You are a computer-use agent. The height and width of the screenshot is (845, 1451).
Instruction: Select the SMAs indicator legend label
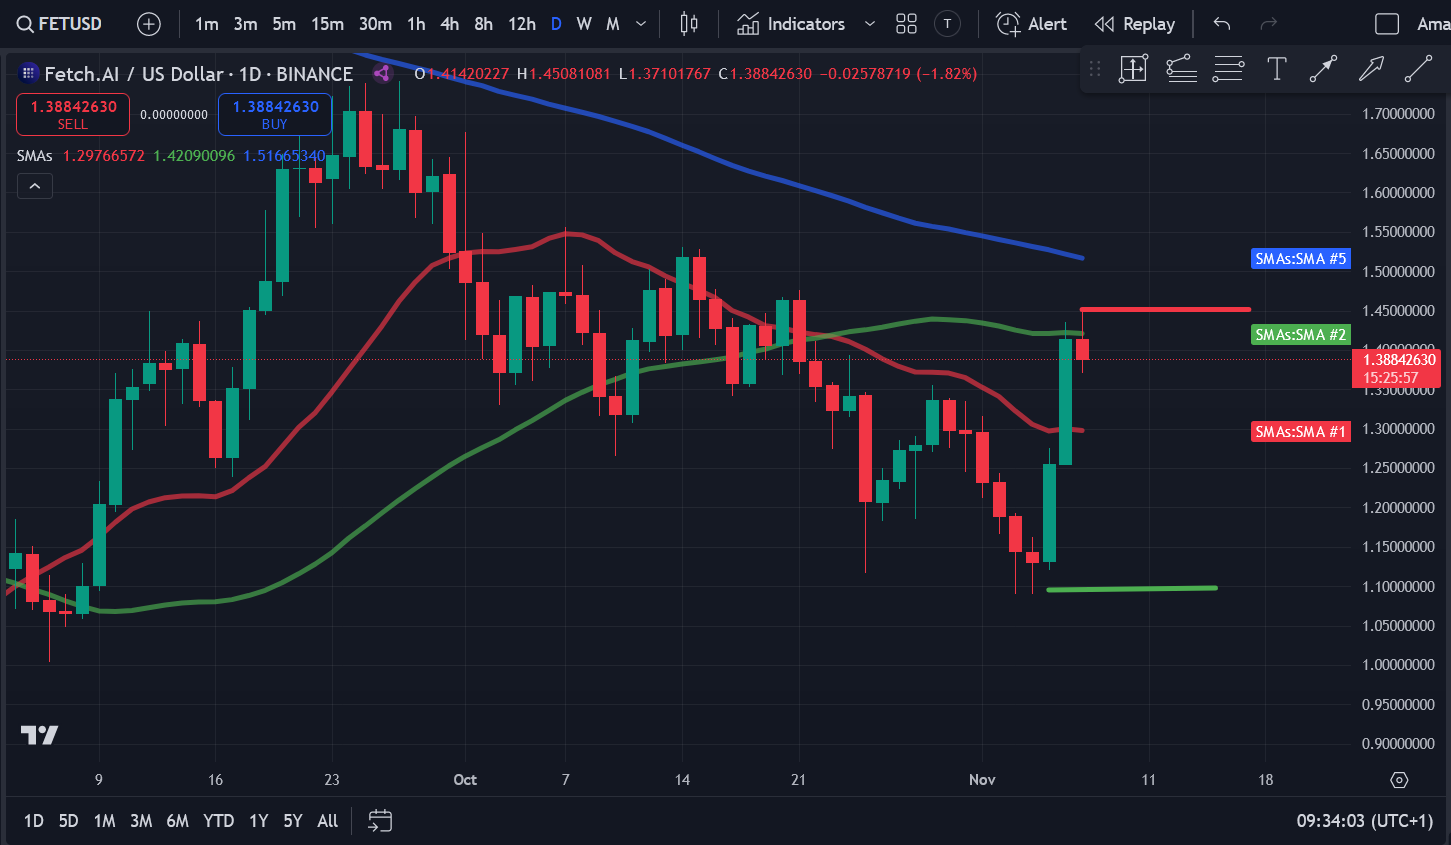(34, 156)
